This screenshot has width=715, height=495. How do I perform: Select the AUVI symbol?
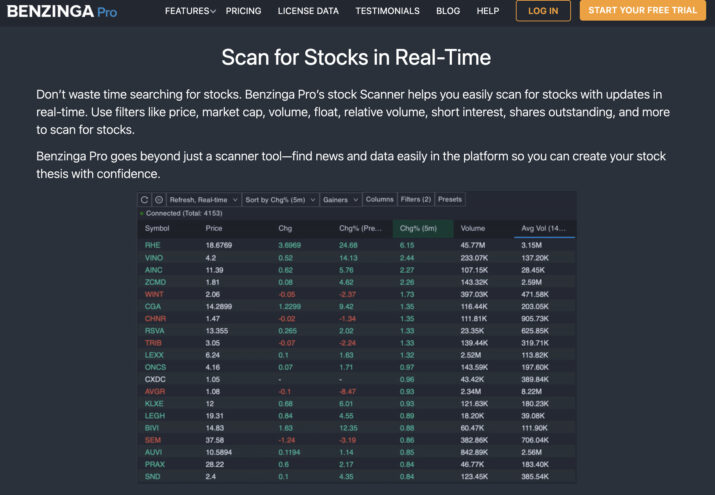pos(153,452)
